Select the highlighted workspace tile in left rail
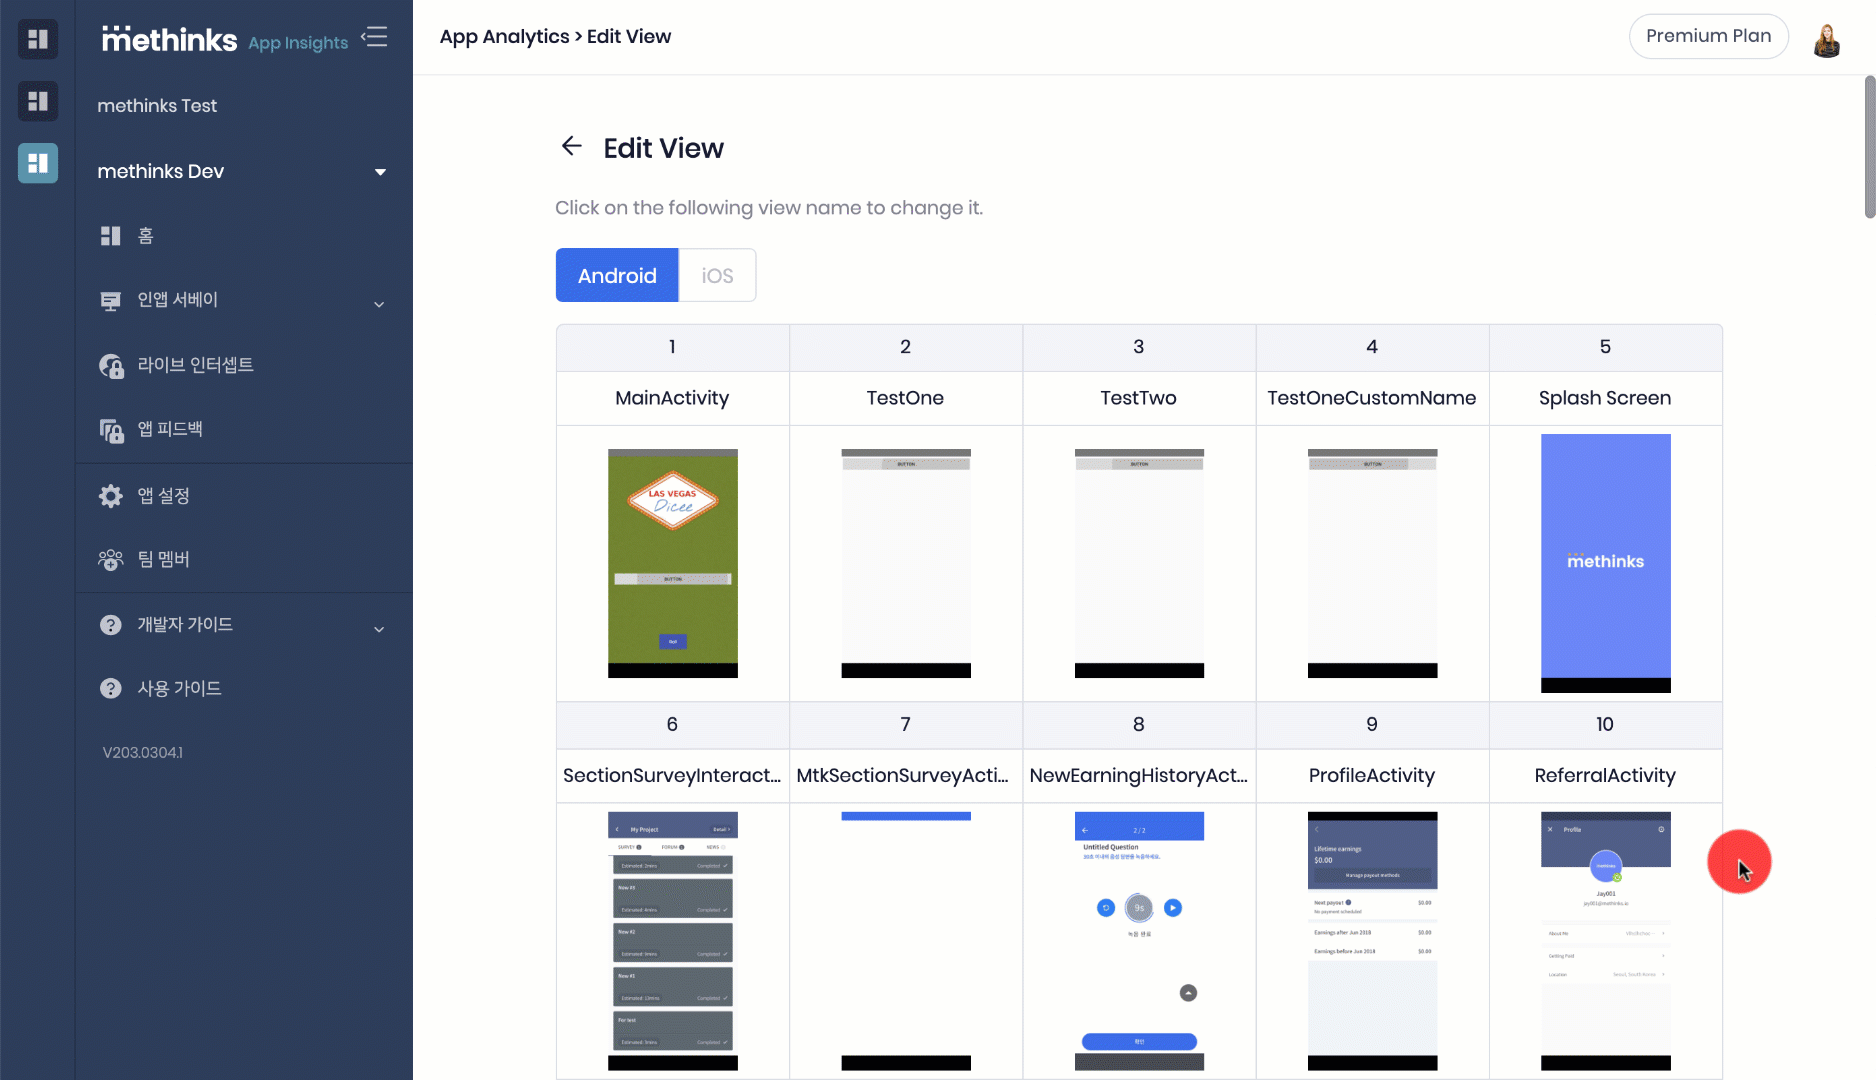The image size is (1876, 1080). pyautogui.click(x=37, y=163)
